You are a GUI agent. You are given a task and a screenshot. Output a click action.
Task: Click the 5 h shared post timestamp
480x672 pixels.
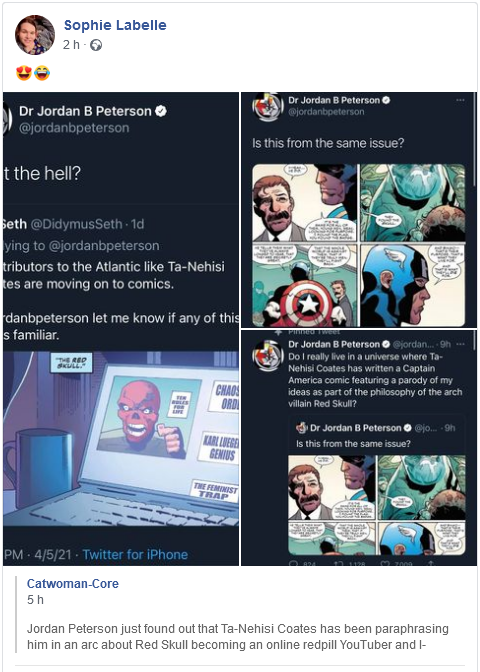[36, 600]
